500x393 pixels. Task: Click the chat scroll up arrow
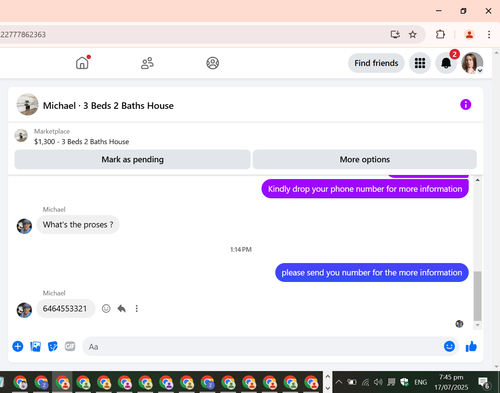pos(477,180)
